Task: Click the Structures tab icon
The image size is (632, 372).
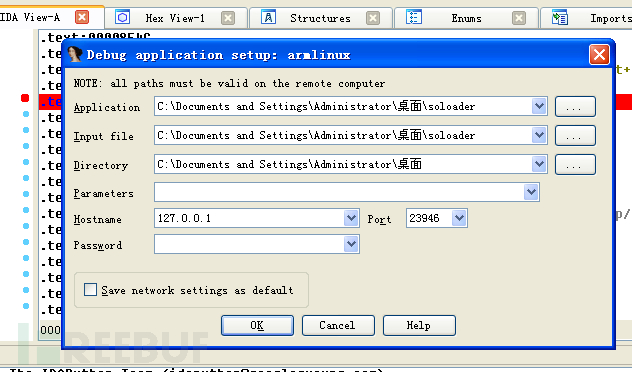Action: (268, 17)
